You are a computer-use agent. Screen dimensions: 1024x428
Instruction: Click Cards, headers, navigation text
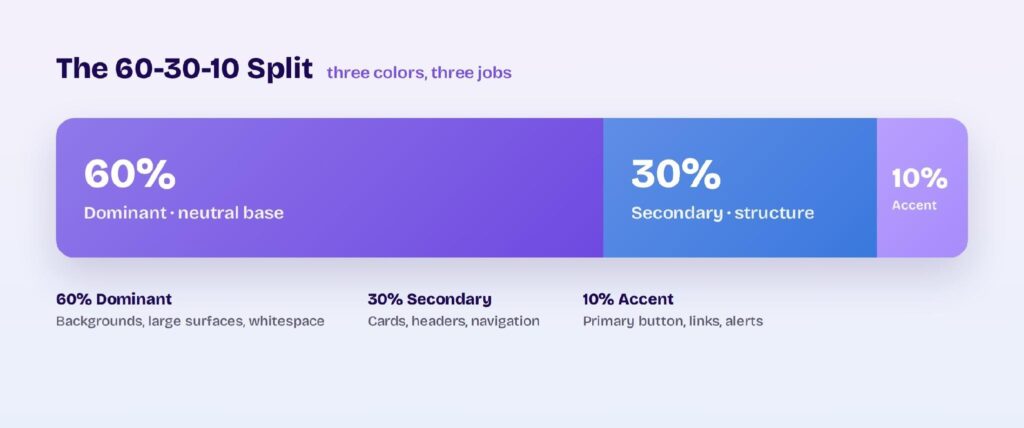454,321
